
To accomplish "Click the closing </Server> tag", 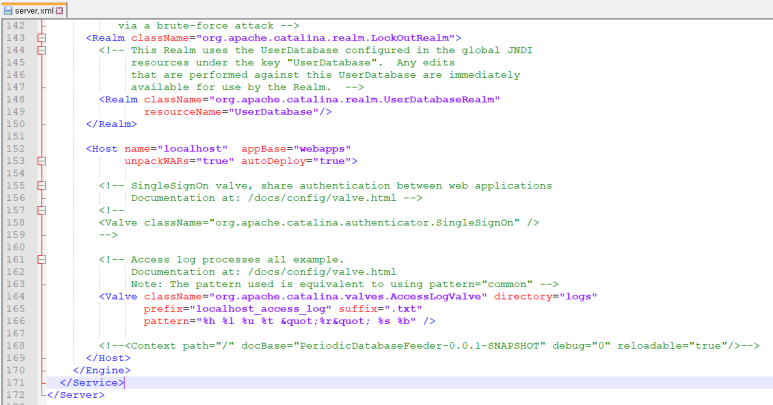I will [x=76, y=395].
